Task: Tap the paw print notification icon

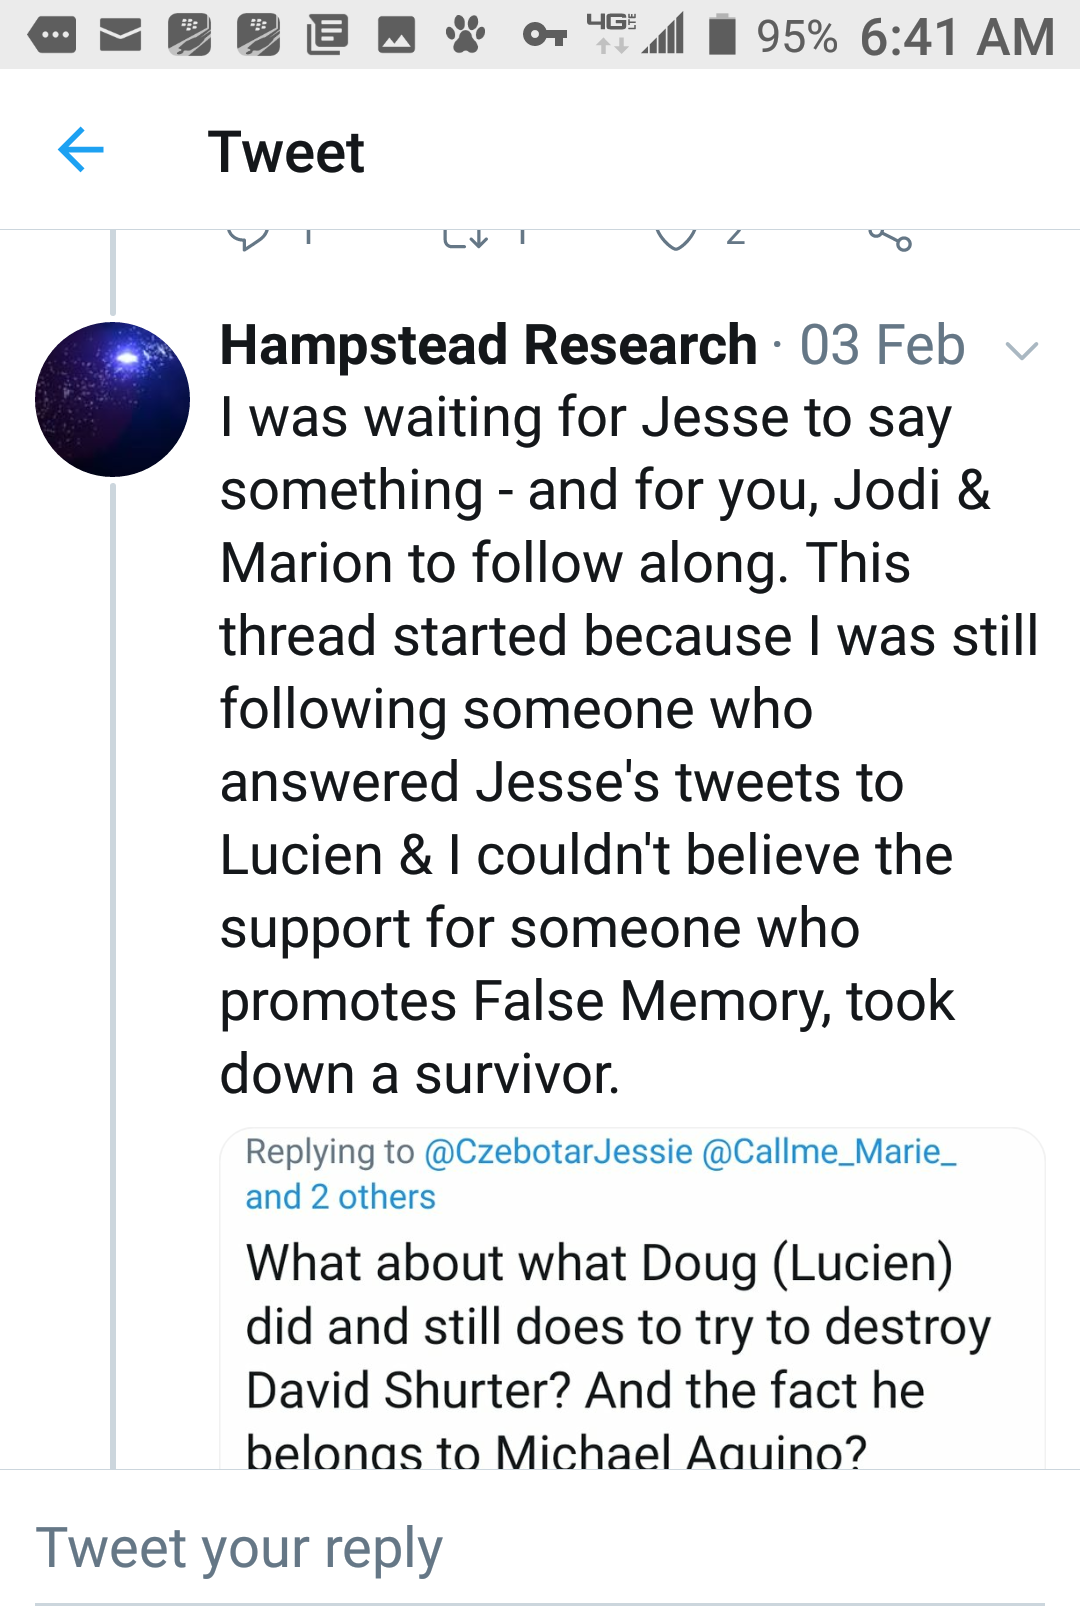Action: [465, 36]
